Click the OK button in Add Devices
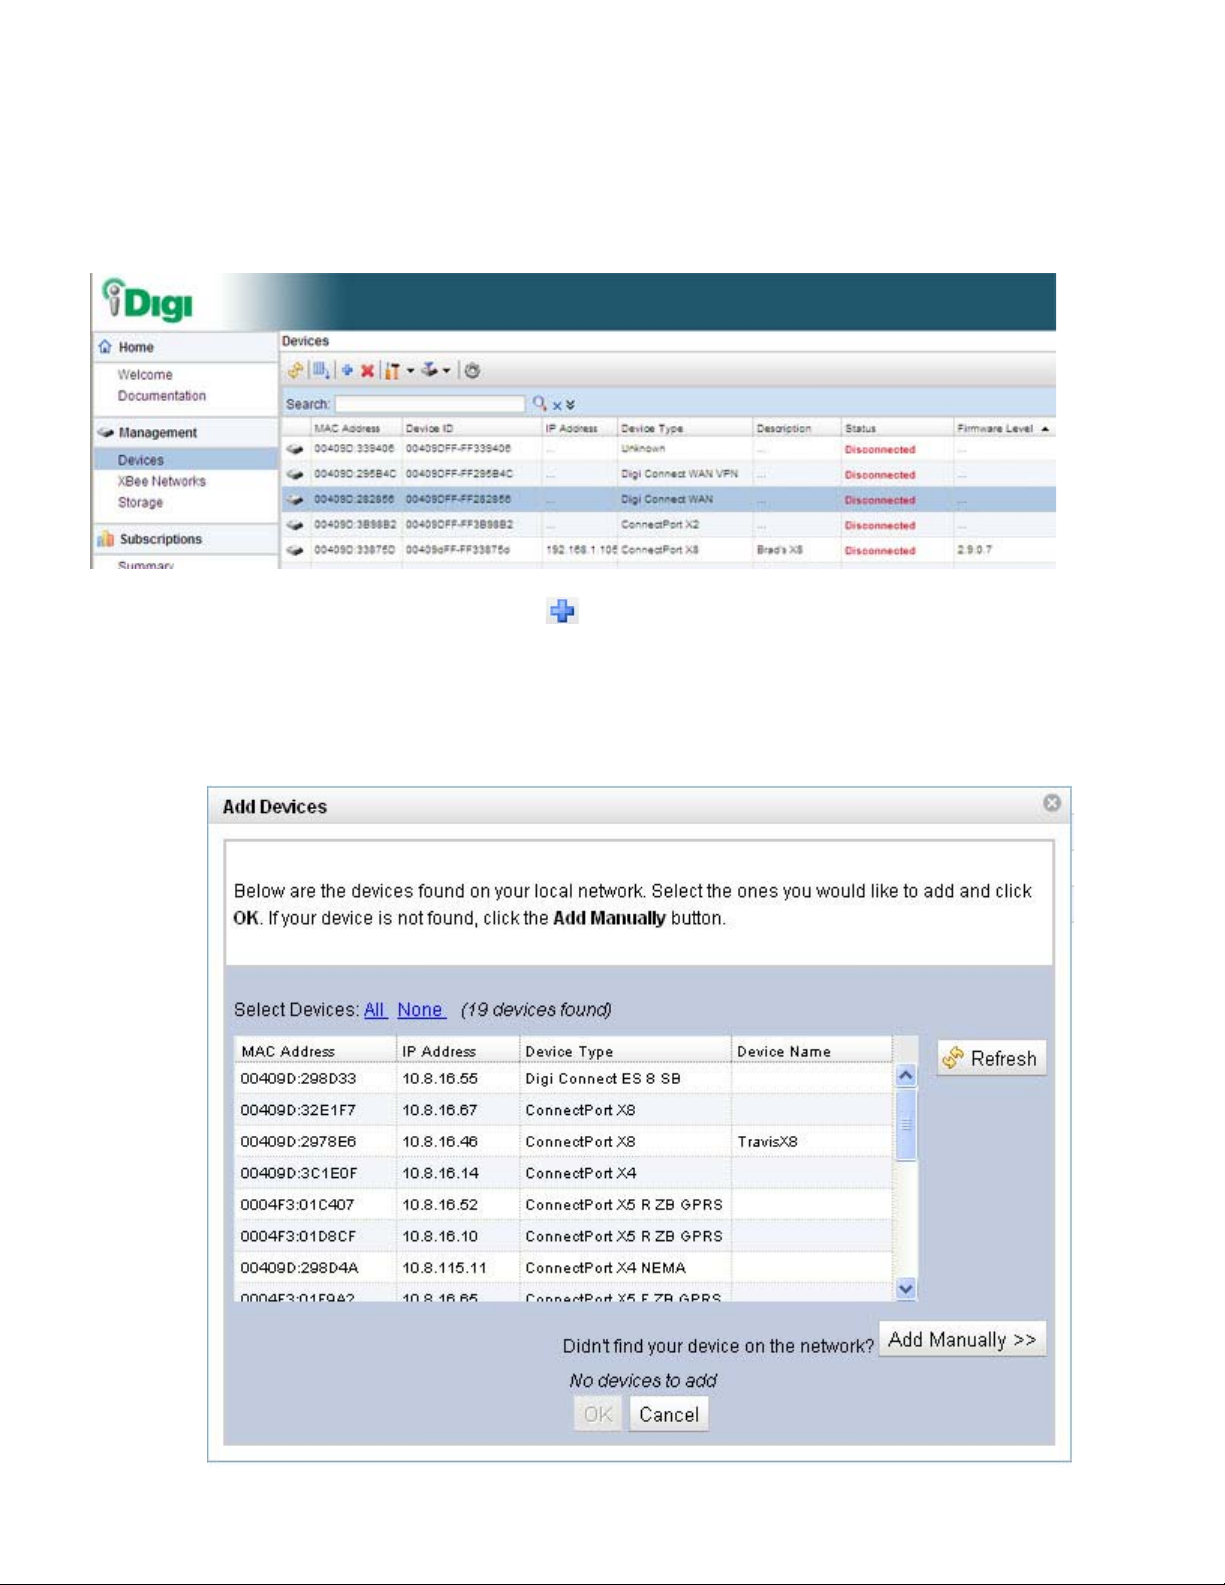The image size is (1225, 1585). (x=598, y=1414)
